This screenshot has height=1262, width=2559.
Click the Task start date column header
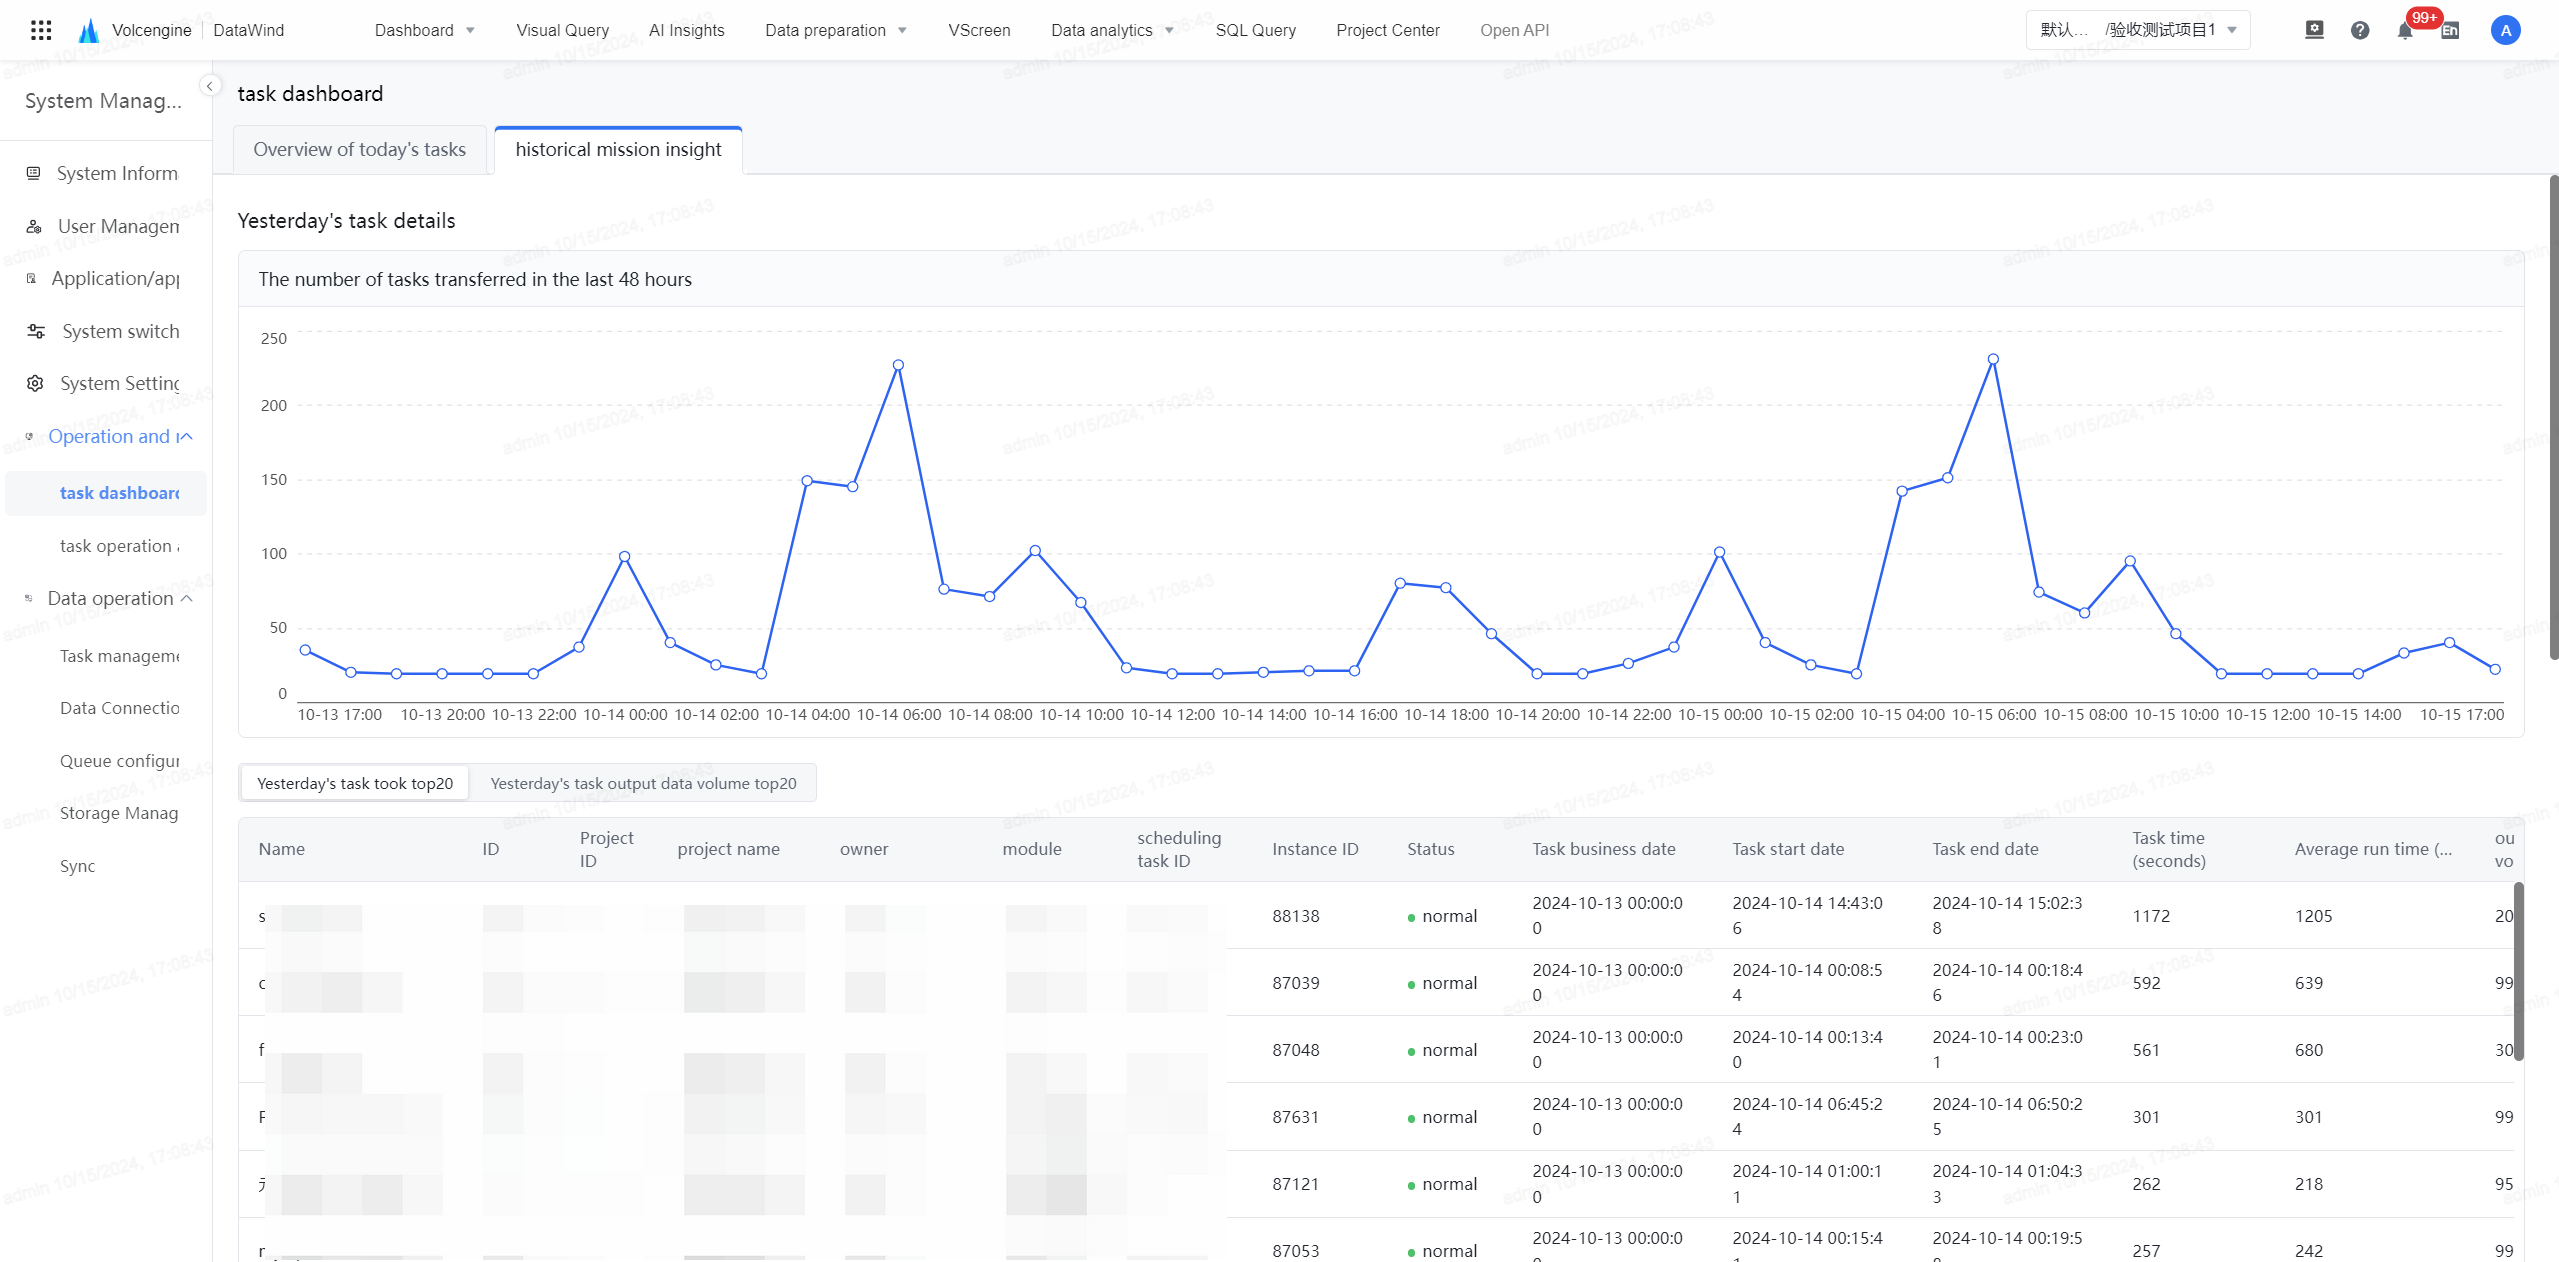tap(1788, 849)
